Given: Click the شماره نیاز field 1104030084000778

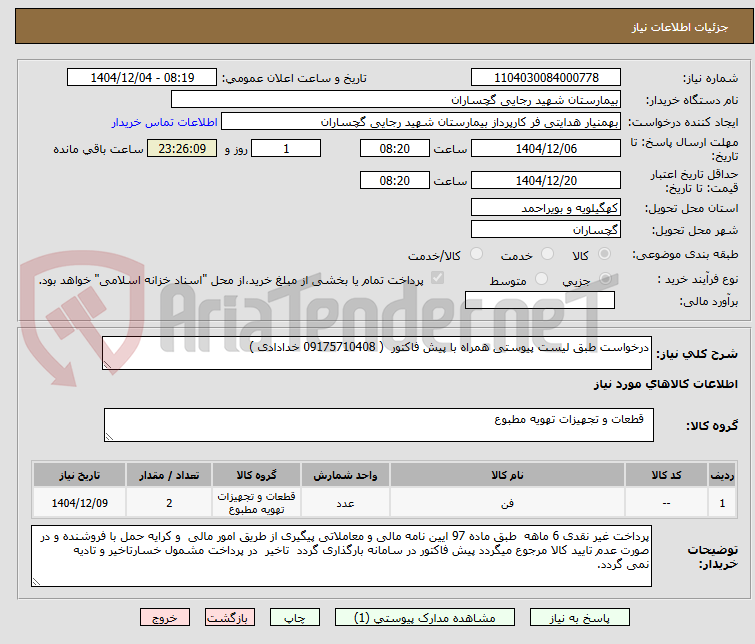Looking at the screenshot, I should [546, 78].
